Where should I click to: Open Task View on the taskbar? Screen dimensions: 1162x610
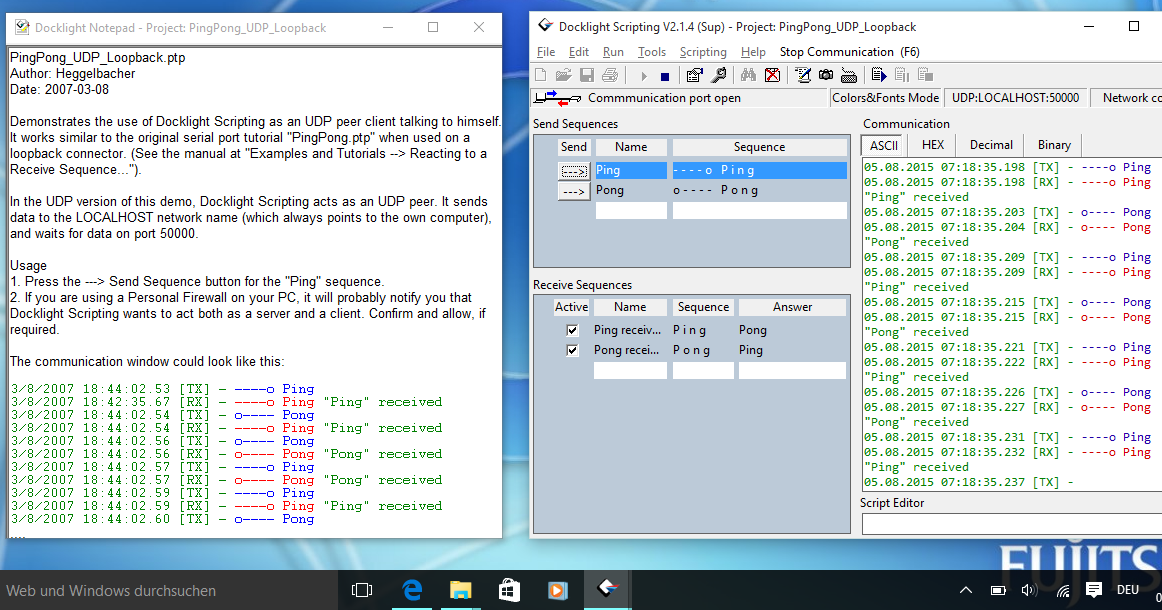(x=362, y=590)
